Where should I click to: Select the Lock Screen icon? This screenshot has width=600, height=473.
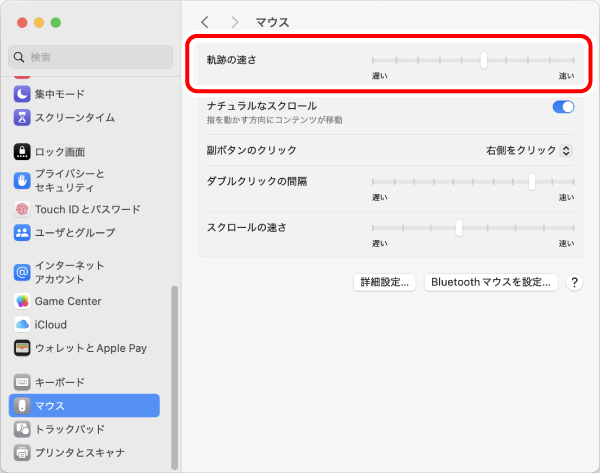coord(22,152)
